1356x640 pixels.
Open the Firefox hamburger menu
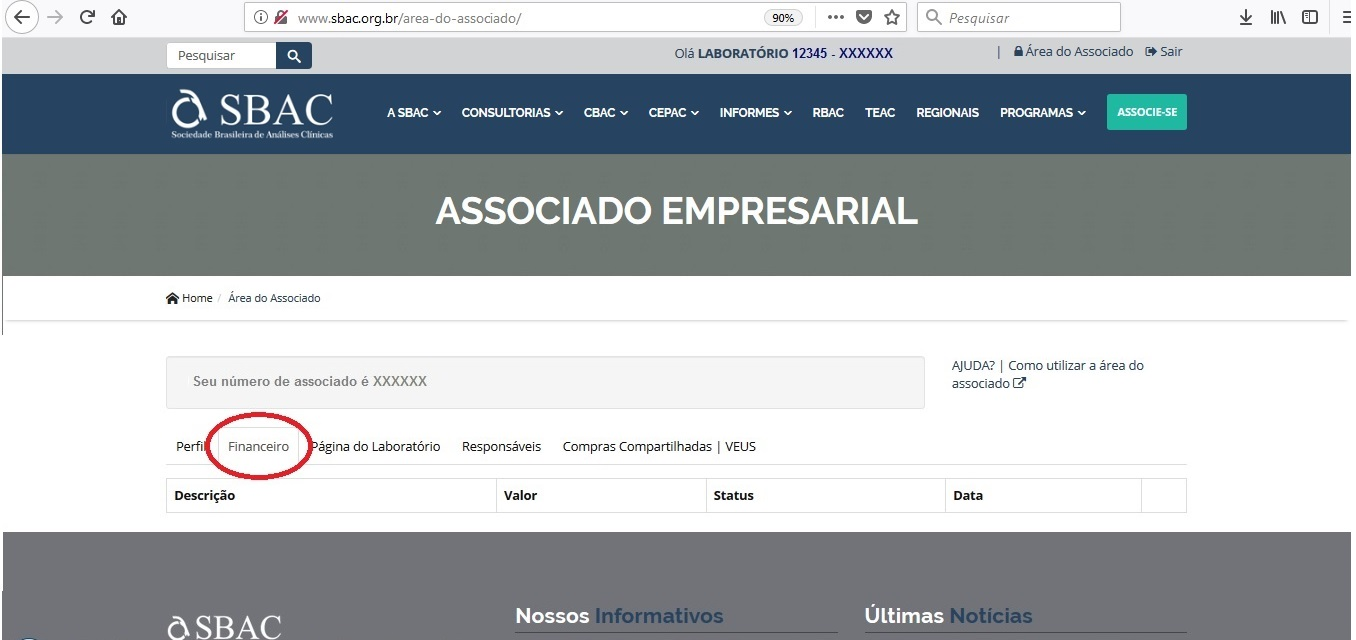pyautogui.click(x=1347, y=17)
